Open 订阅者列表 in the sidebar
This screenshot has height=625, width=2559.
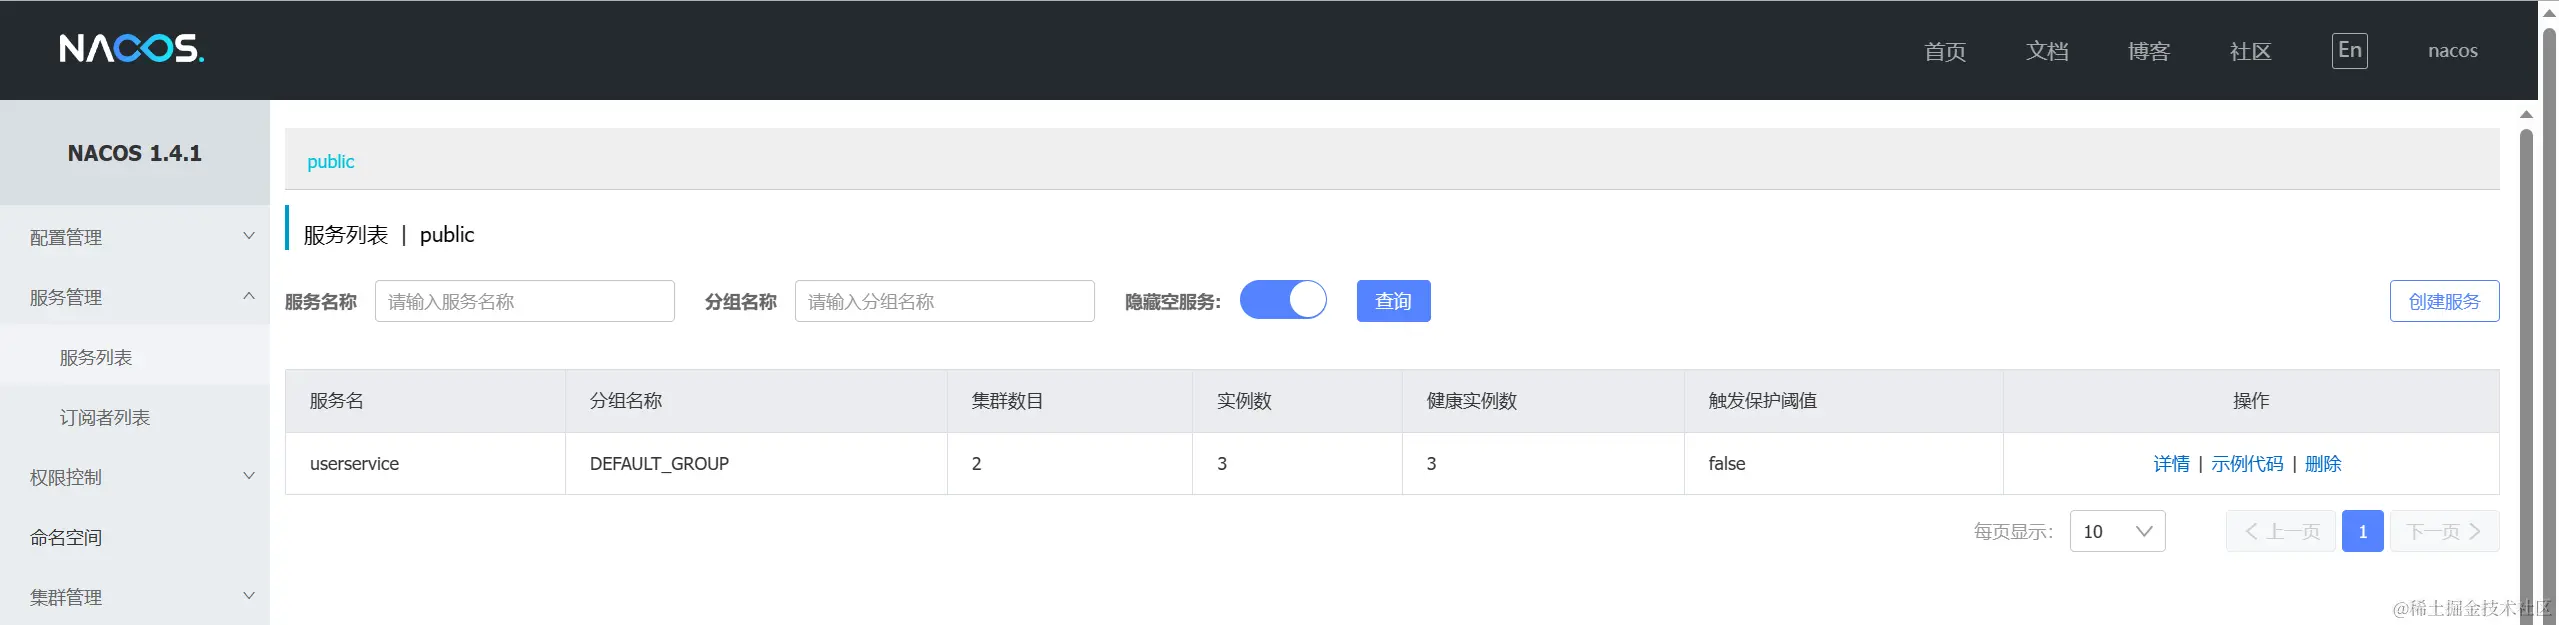105,417
